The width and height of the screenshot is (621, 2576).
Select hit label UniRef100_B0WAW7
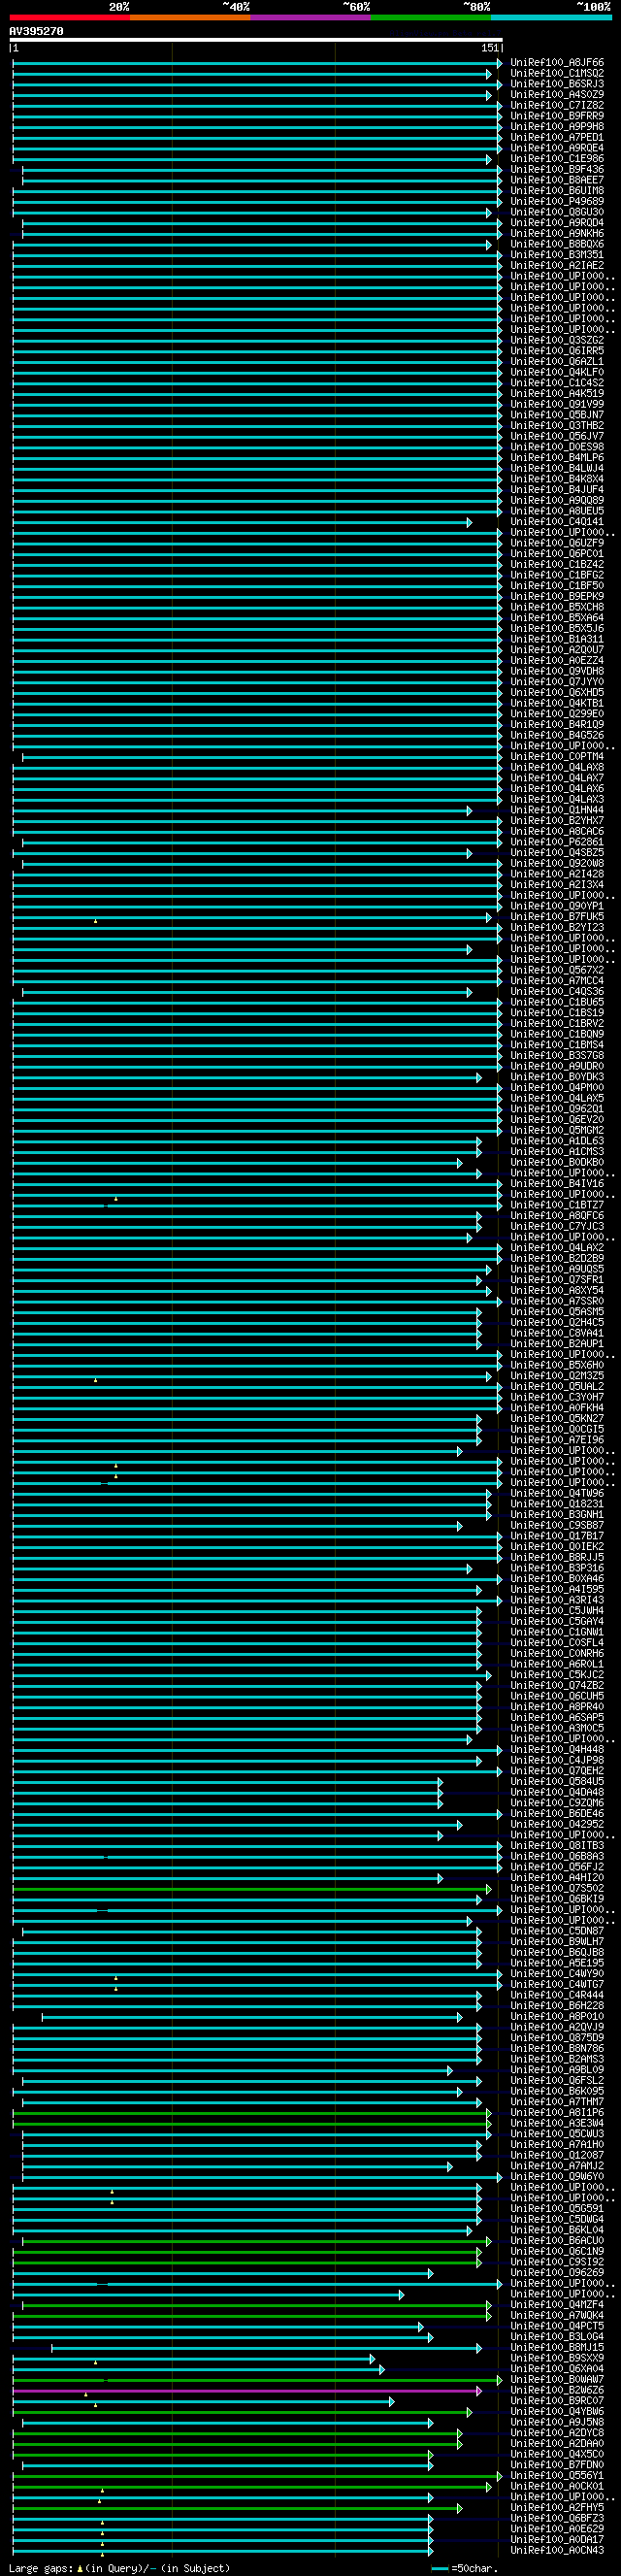coord(557,2378)
